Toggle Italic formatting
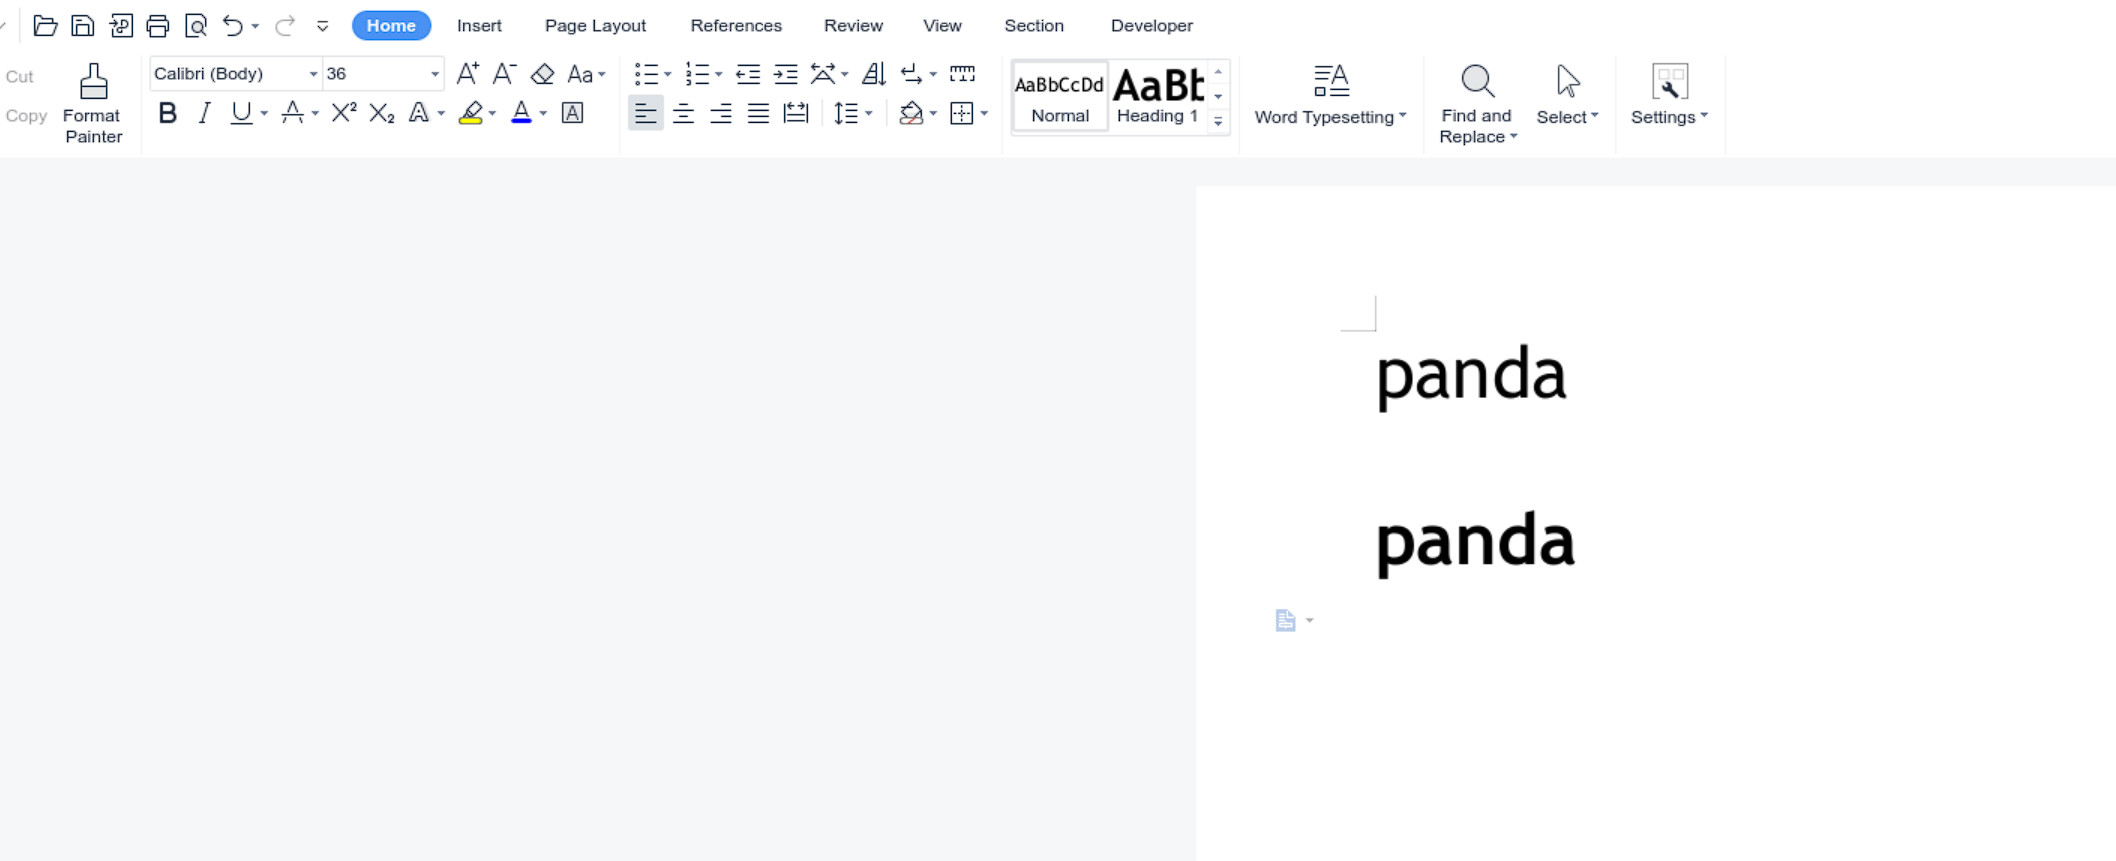Image resolution: width=2116 pixels, height=861 pixels. 204,113
